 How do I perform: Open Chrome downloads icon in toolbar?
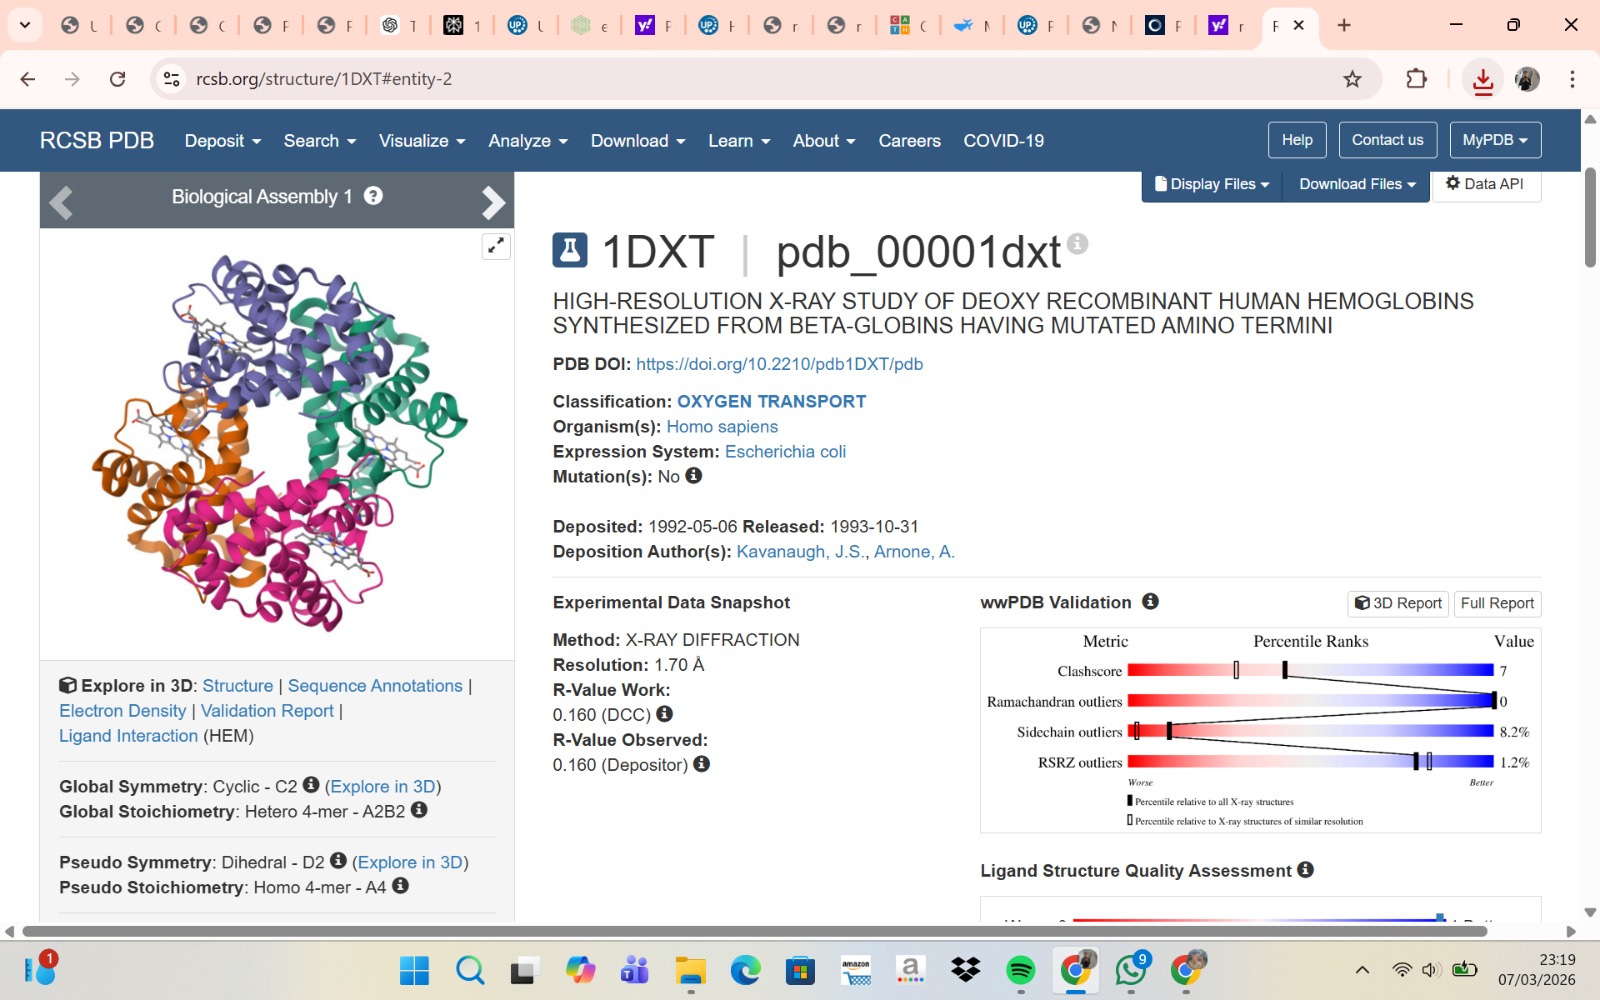tap(1482, 80)
